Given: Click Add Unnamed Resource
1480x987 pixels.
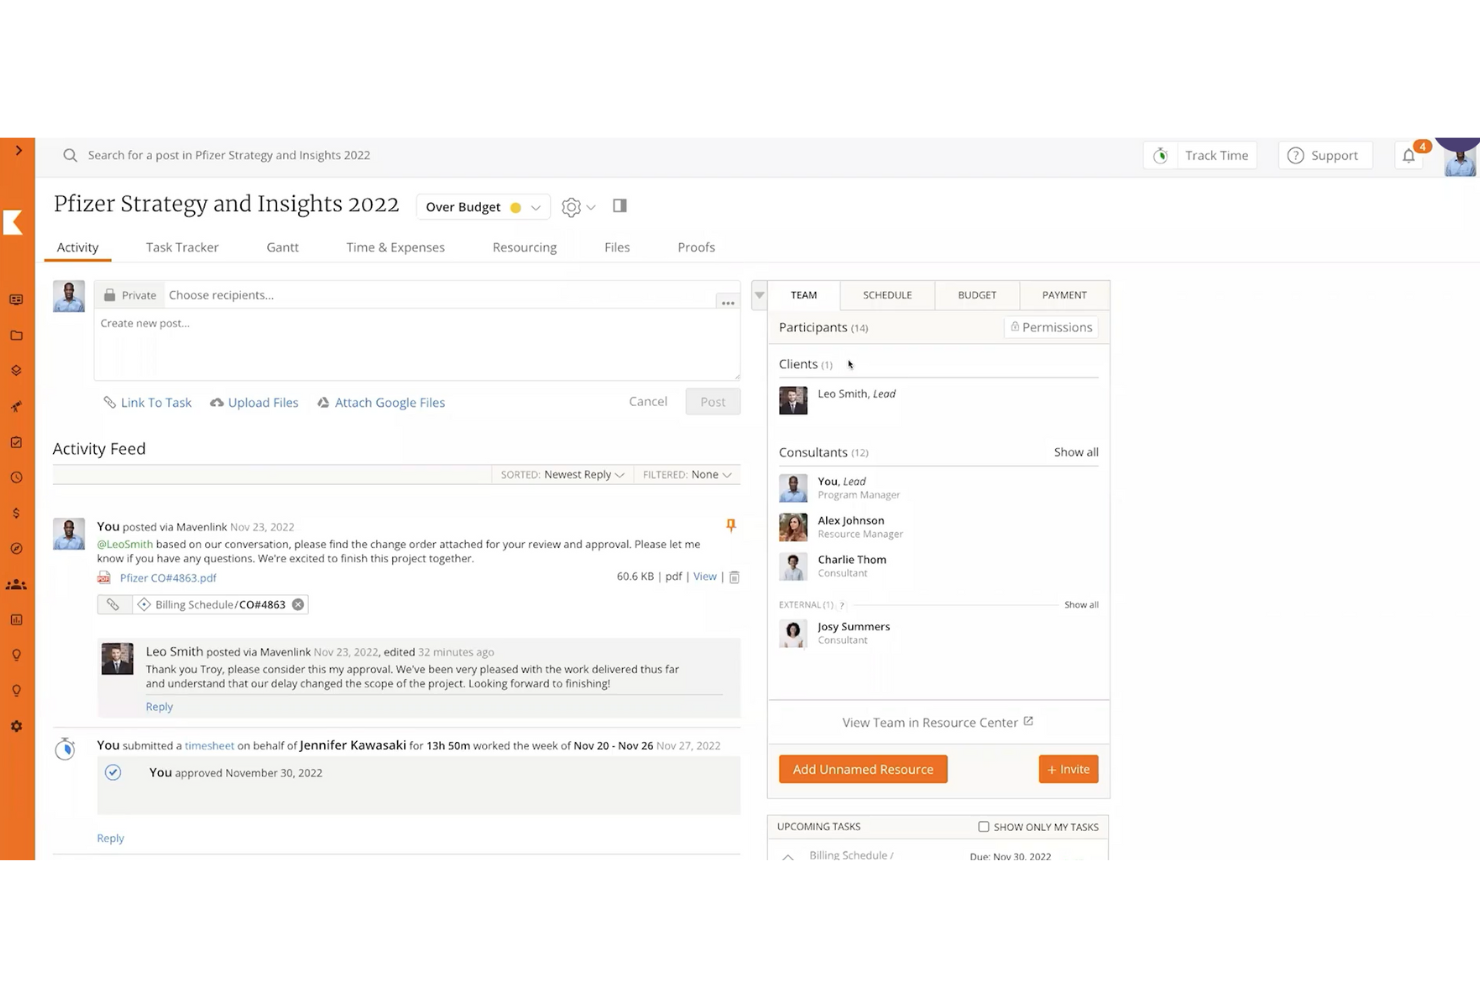Looking at the screenshot, I should click(863, 769).
